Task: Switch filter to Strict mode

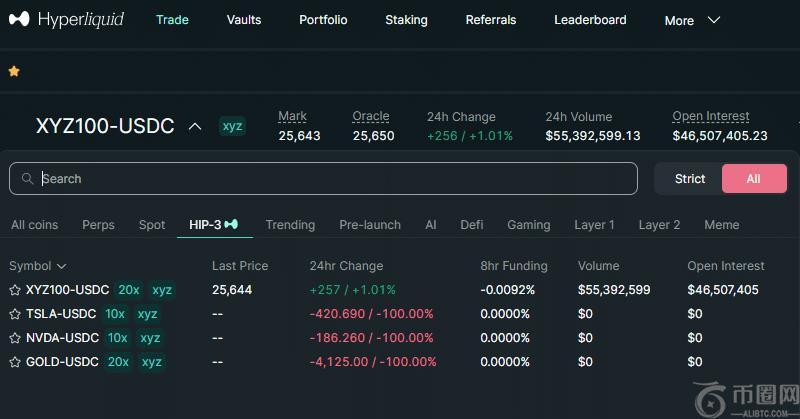Action: (x=690, y=179)
